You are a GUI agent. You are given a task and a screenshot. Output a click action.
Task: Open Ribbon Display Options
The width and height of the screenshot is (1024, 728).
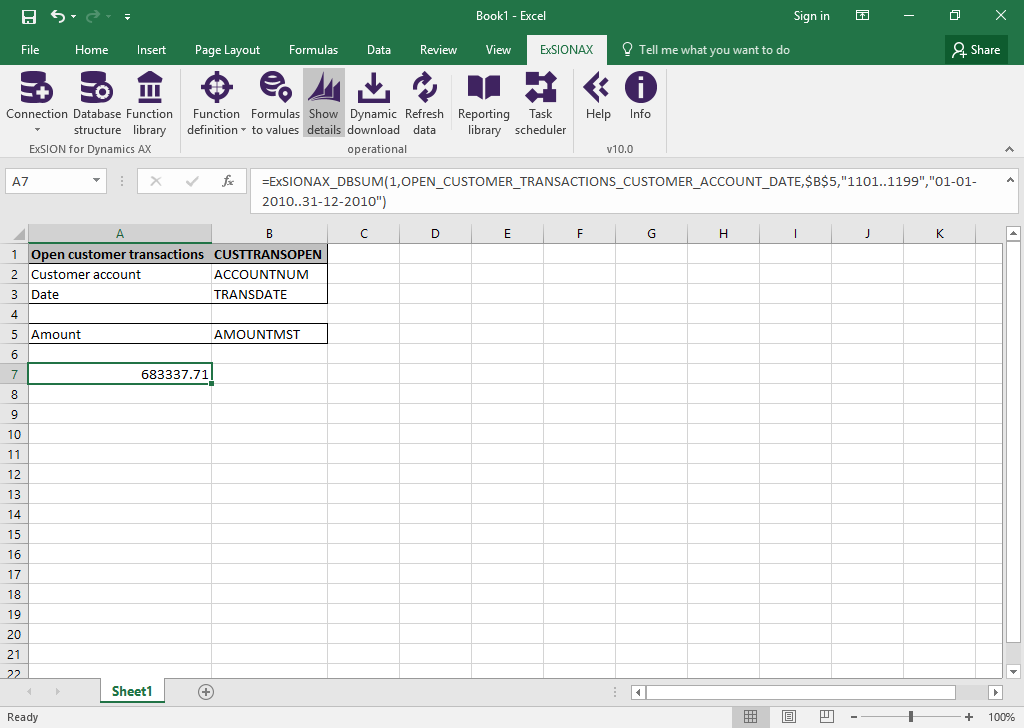[862, 16]
